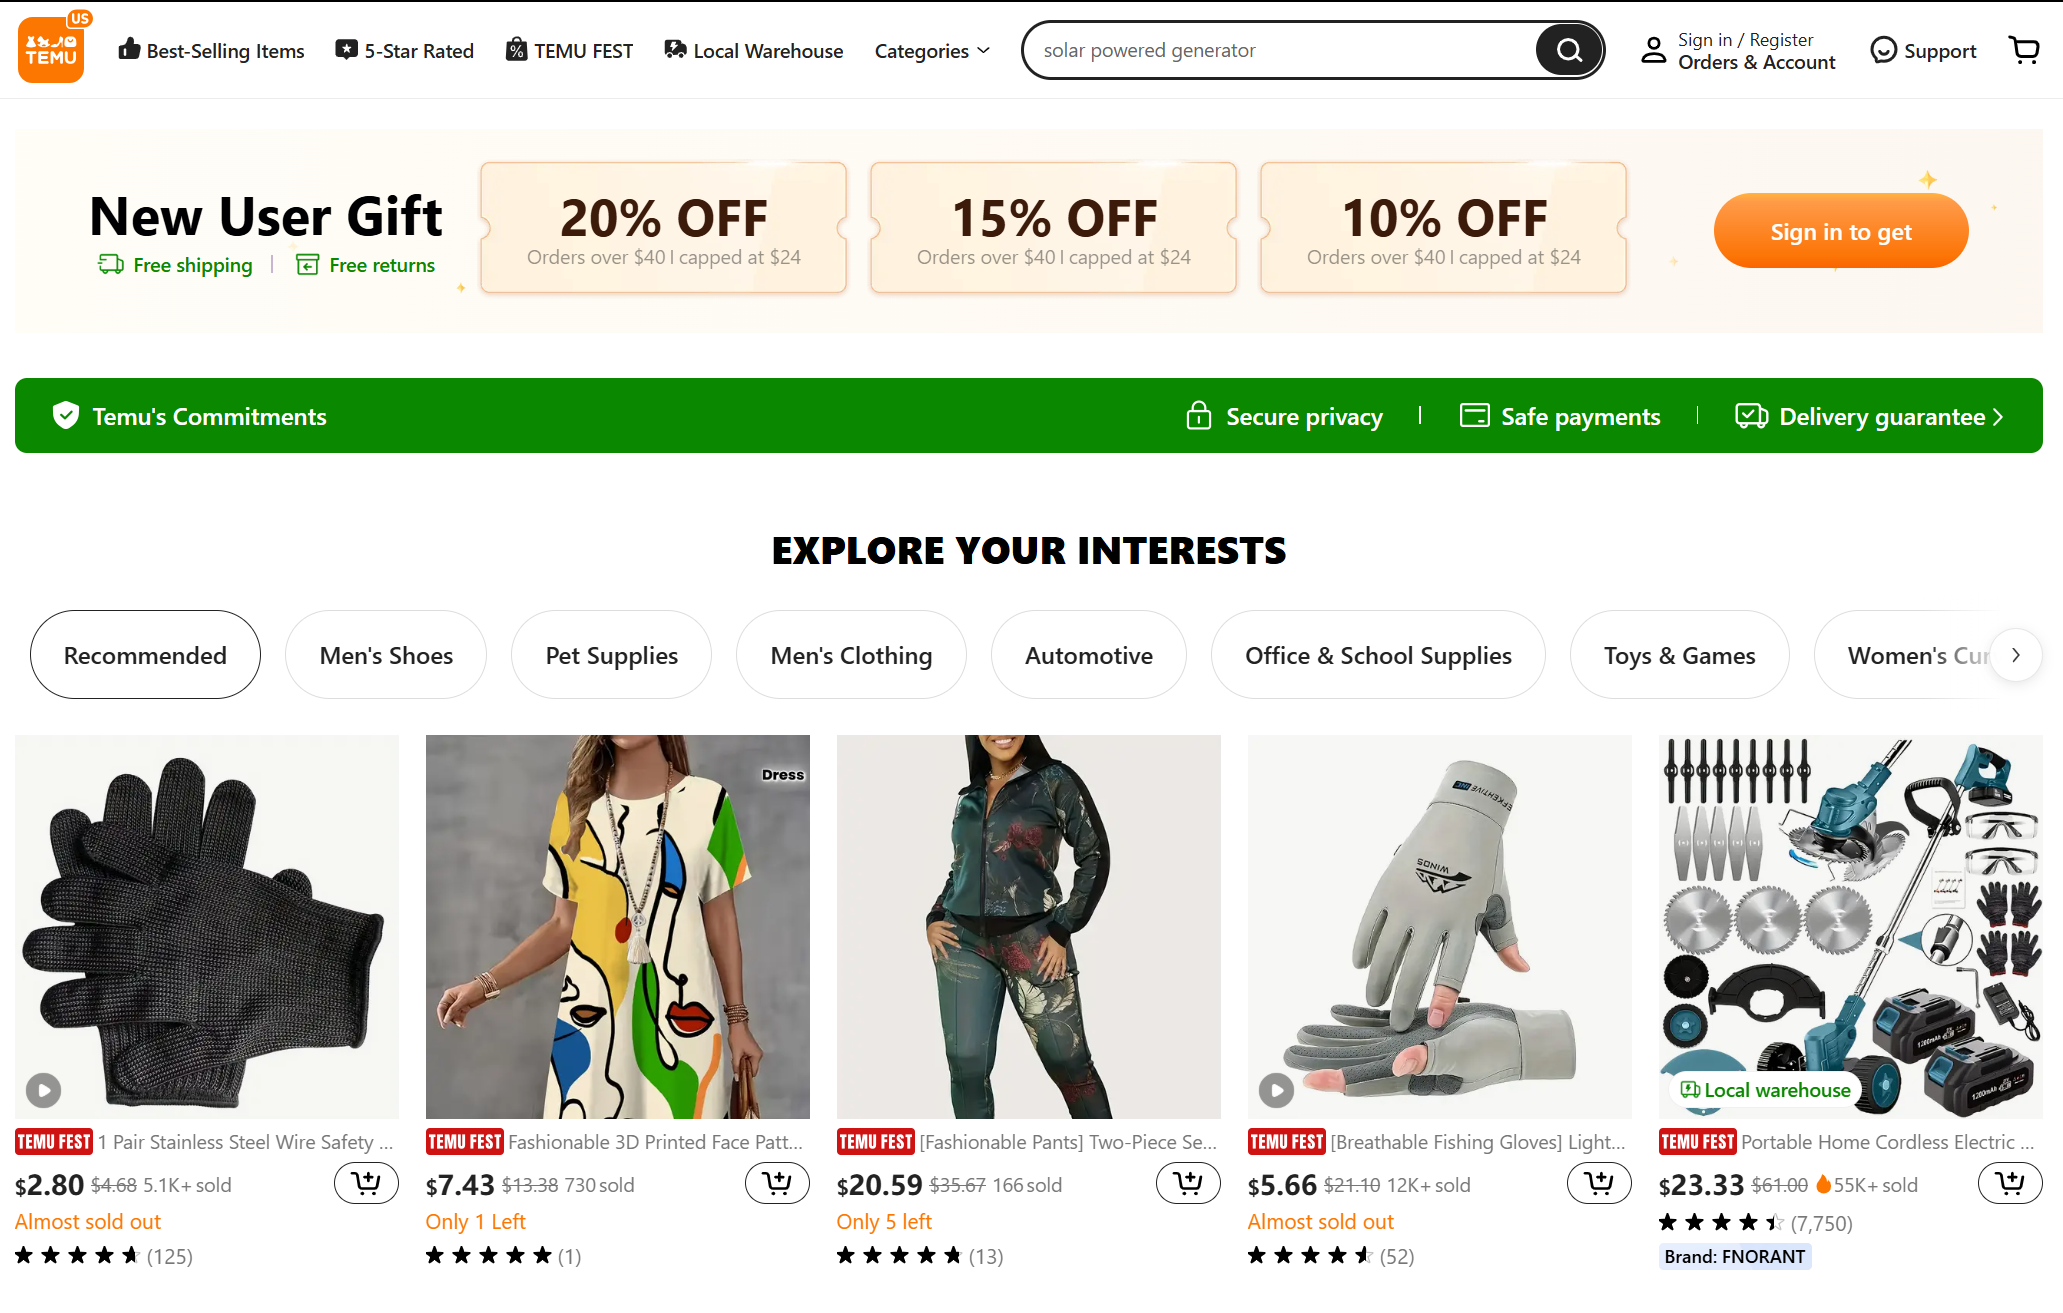Image resolution: width=2063 pixels, height=1313 pixels.
Task: Play video on the black gloves thumbnail
Action: (x=44, y=1089)
